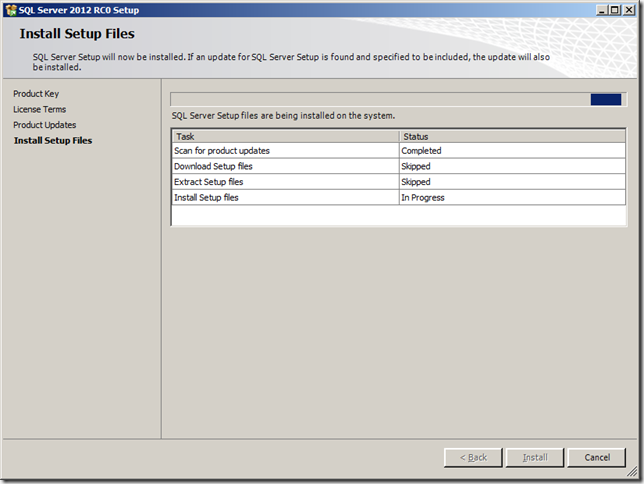Cancel the SQL Server setup
This screenshot has width=644, height=484.
pyautogui.click(x=597, y=457)
